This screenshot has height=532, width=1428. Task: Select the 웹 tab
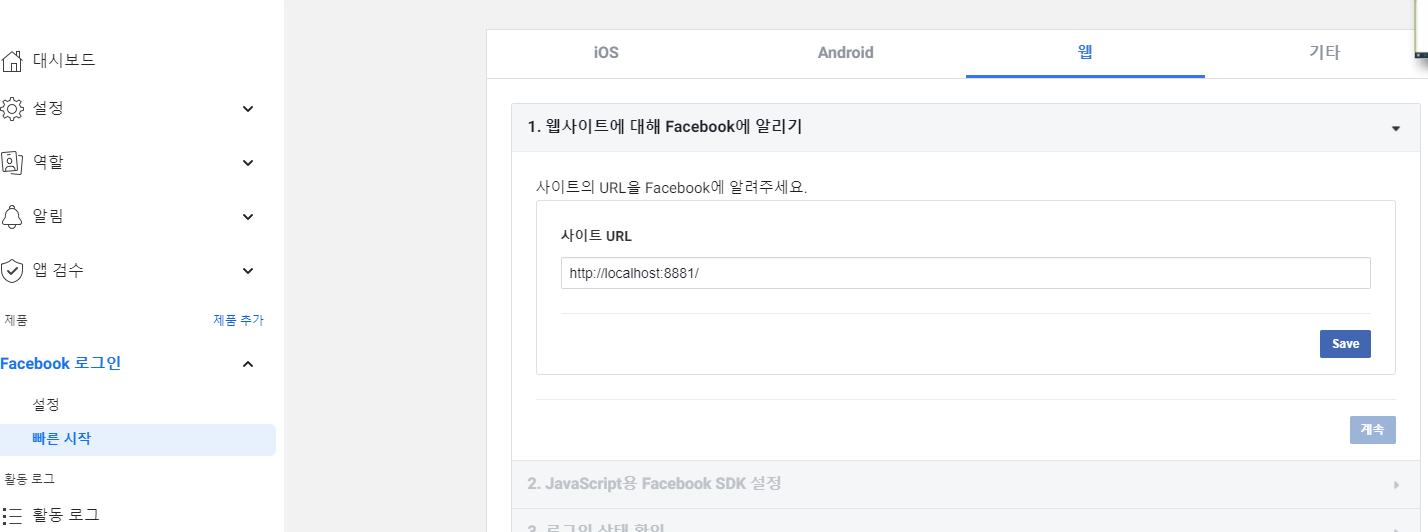tap(1085, 53)
